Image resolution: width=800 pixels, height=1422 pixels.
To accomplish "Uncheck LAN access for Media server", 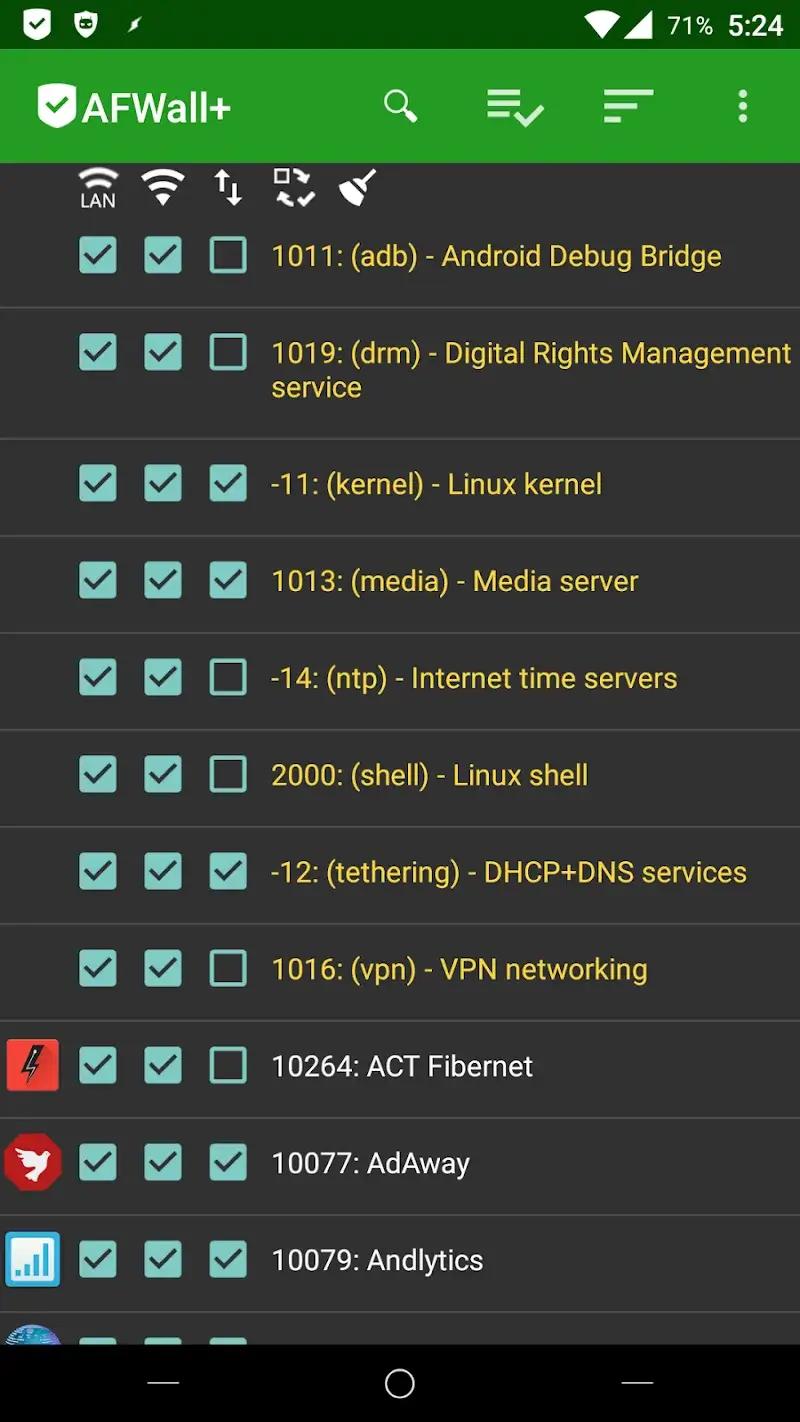I will (x=97, y=580).
